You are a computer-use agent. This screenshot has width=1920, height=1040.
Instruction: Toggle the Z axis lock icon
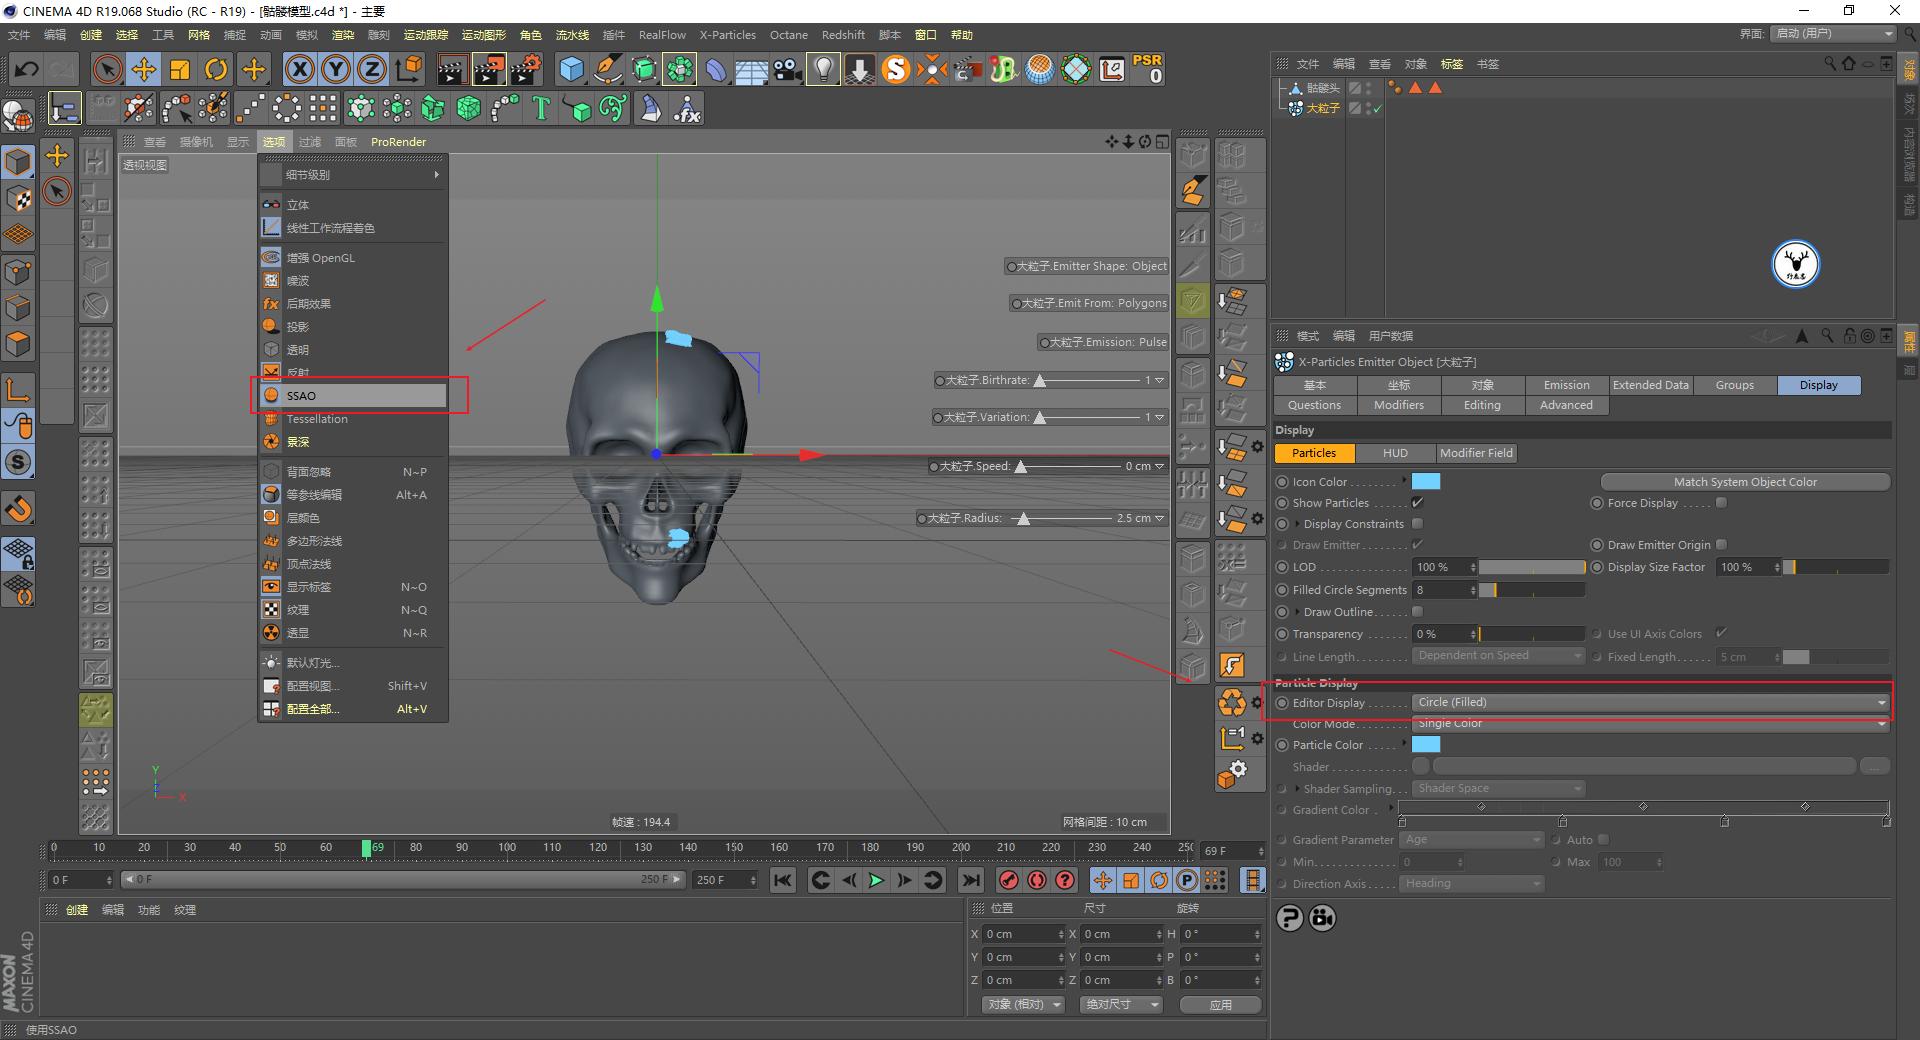tap(371, 69)
